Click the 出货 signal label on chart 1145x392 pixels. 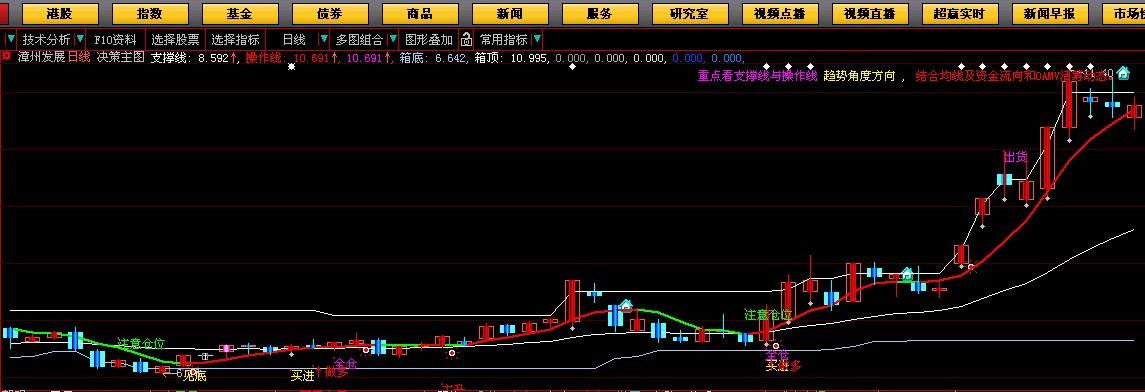[x=1015, y=157]
